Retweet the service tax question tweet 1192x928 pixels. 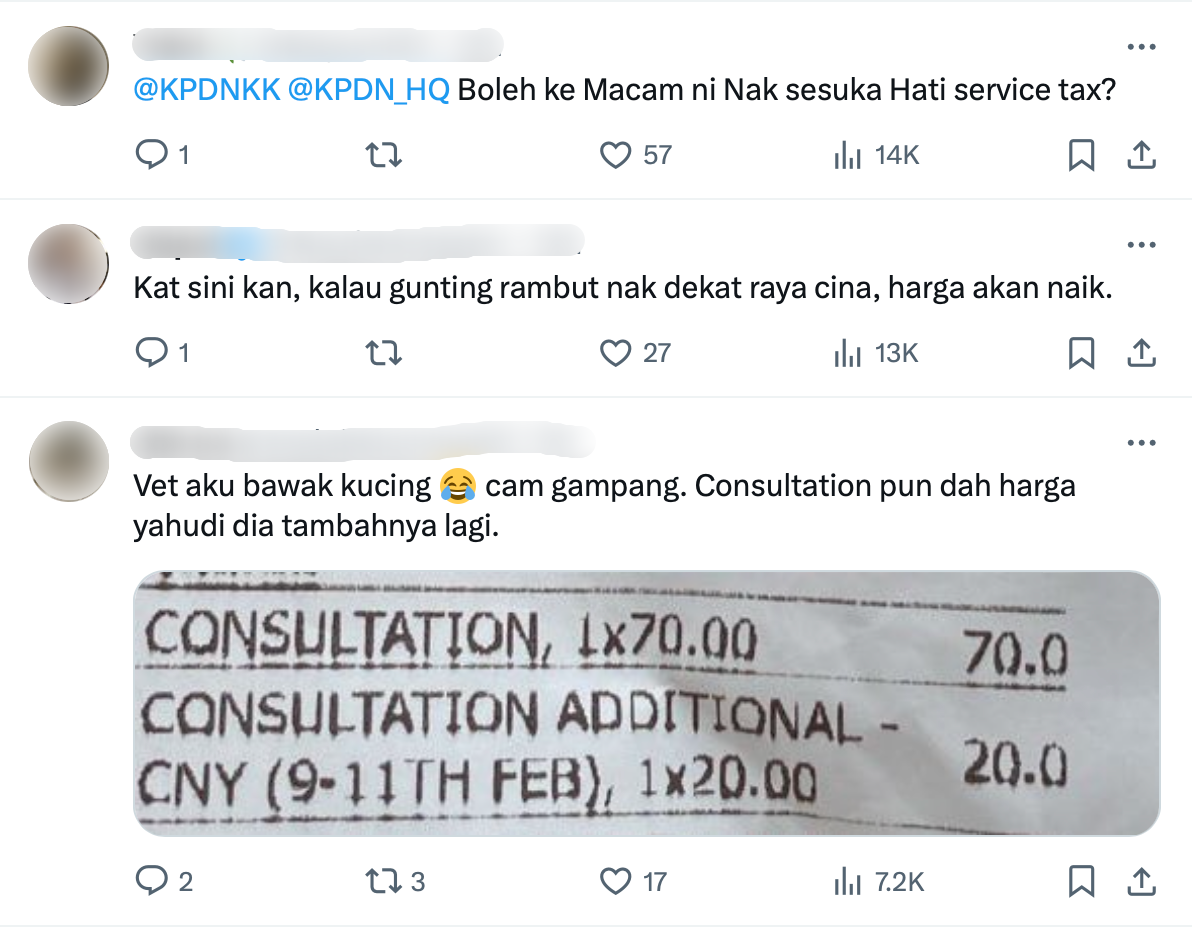(383, 155)
